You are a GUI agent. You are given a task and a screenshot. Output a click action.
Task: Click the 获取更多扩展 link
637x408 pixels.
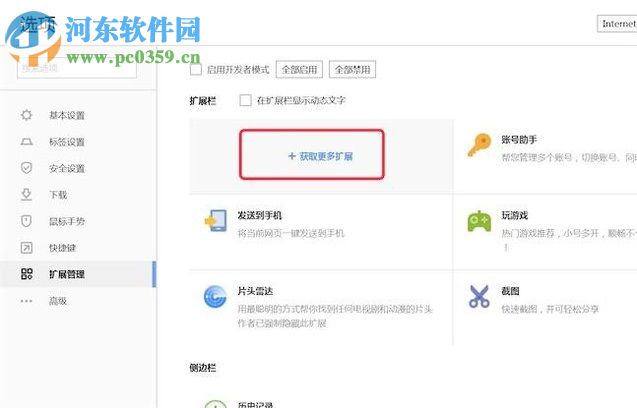320,156
